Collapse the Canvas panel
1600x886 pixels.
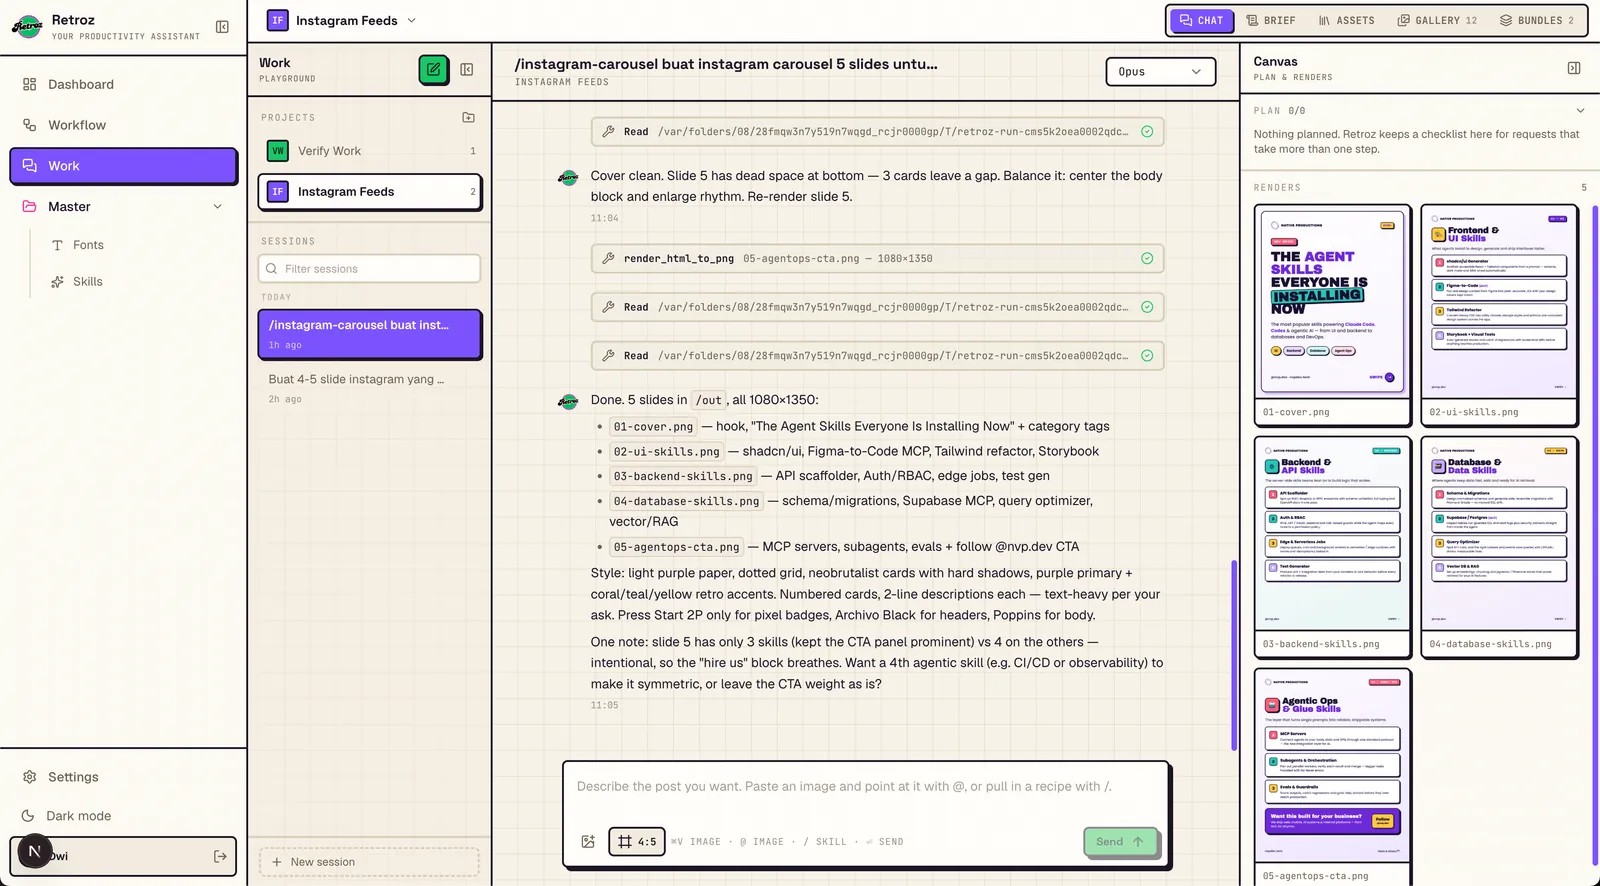(x=1574, y=68)
